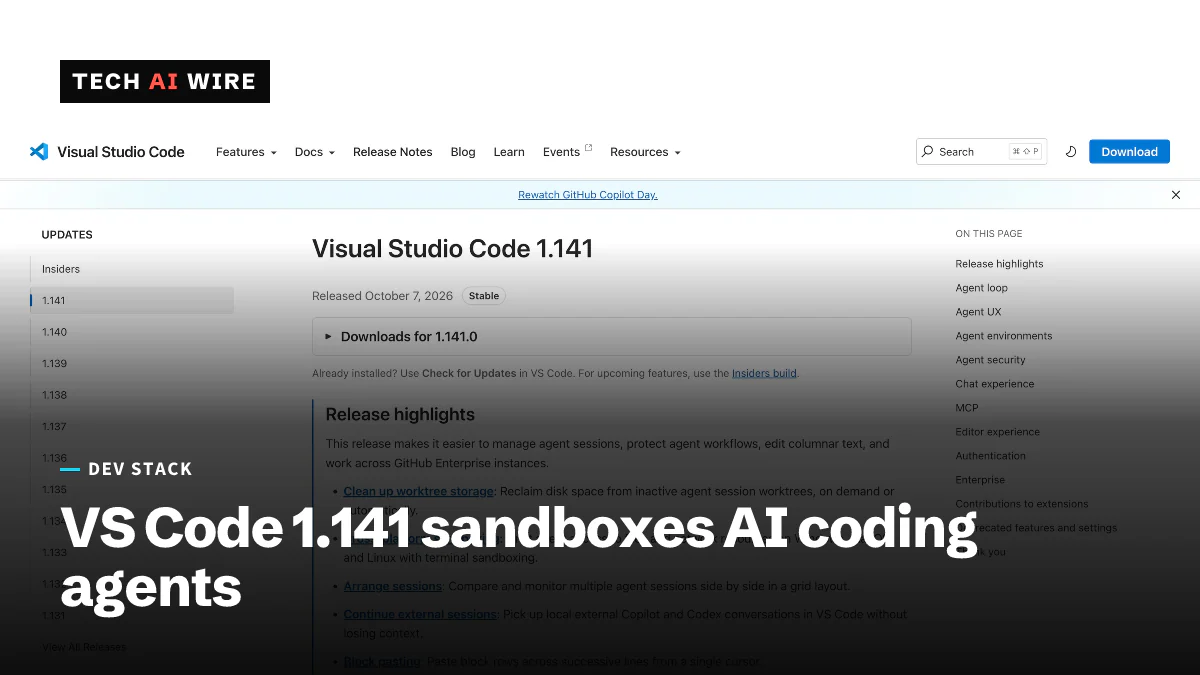
Task: Dismiss the Copilot Day banner
Action: coord(1176,195)
